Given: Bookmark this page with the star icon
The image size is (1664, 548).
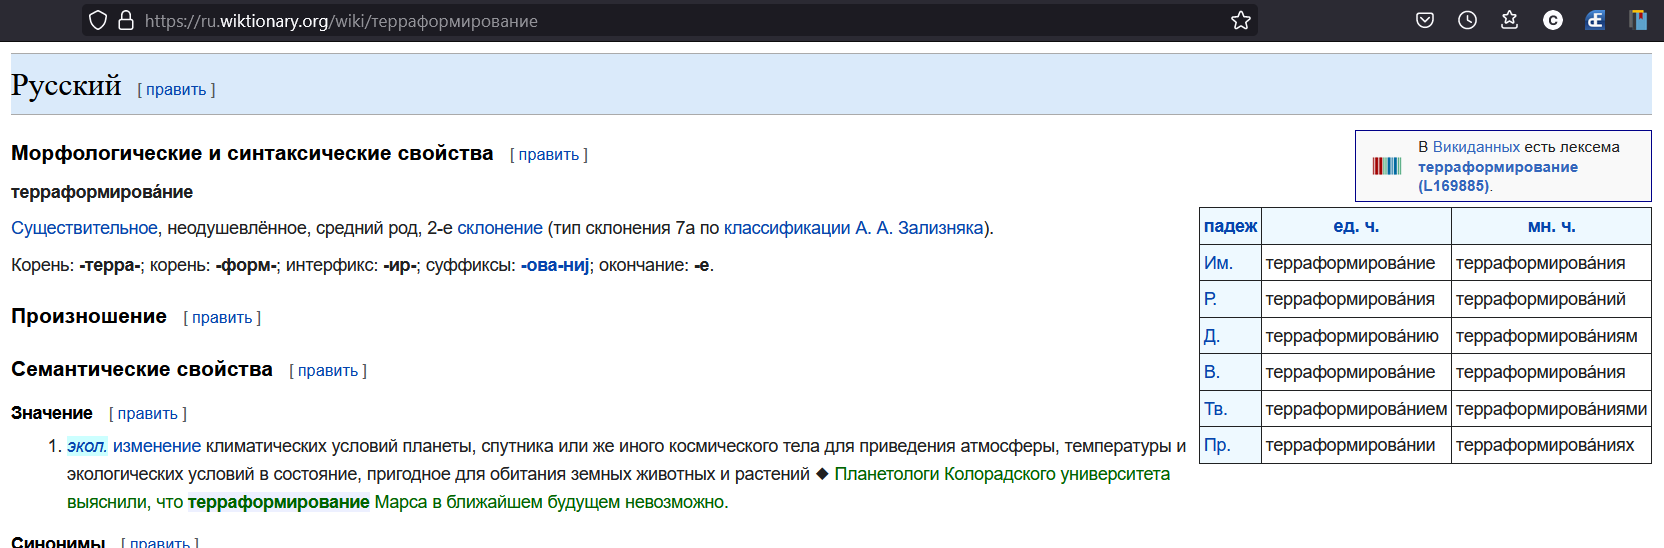Looking at the screenshot, I should pyautogui.click(x=1241, y=20).
